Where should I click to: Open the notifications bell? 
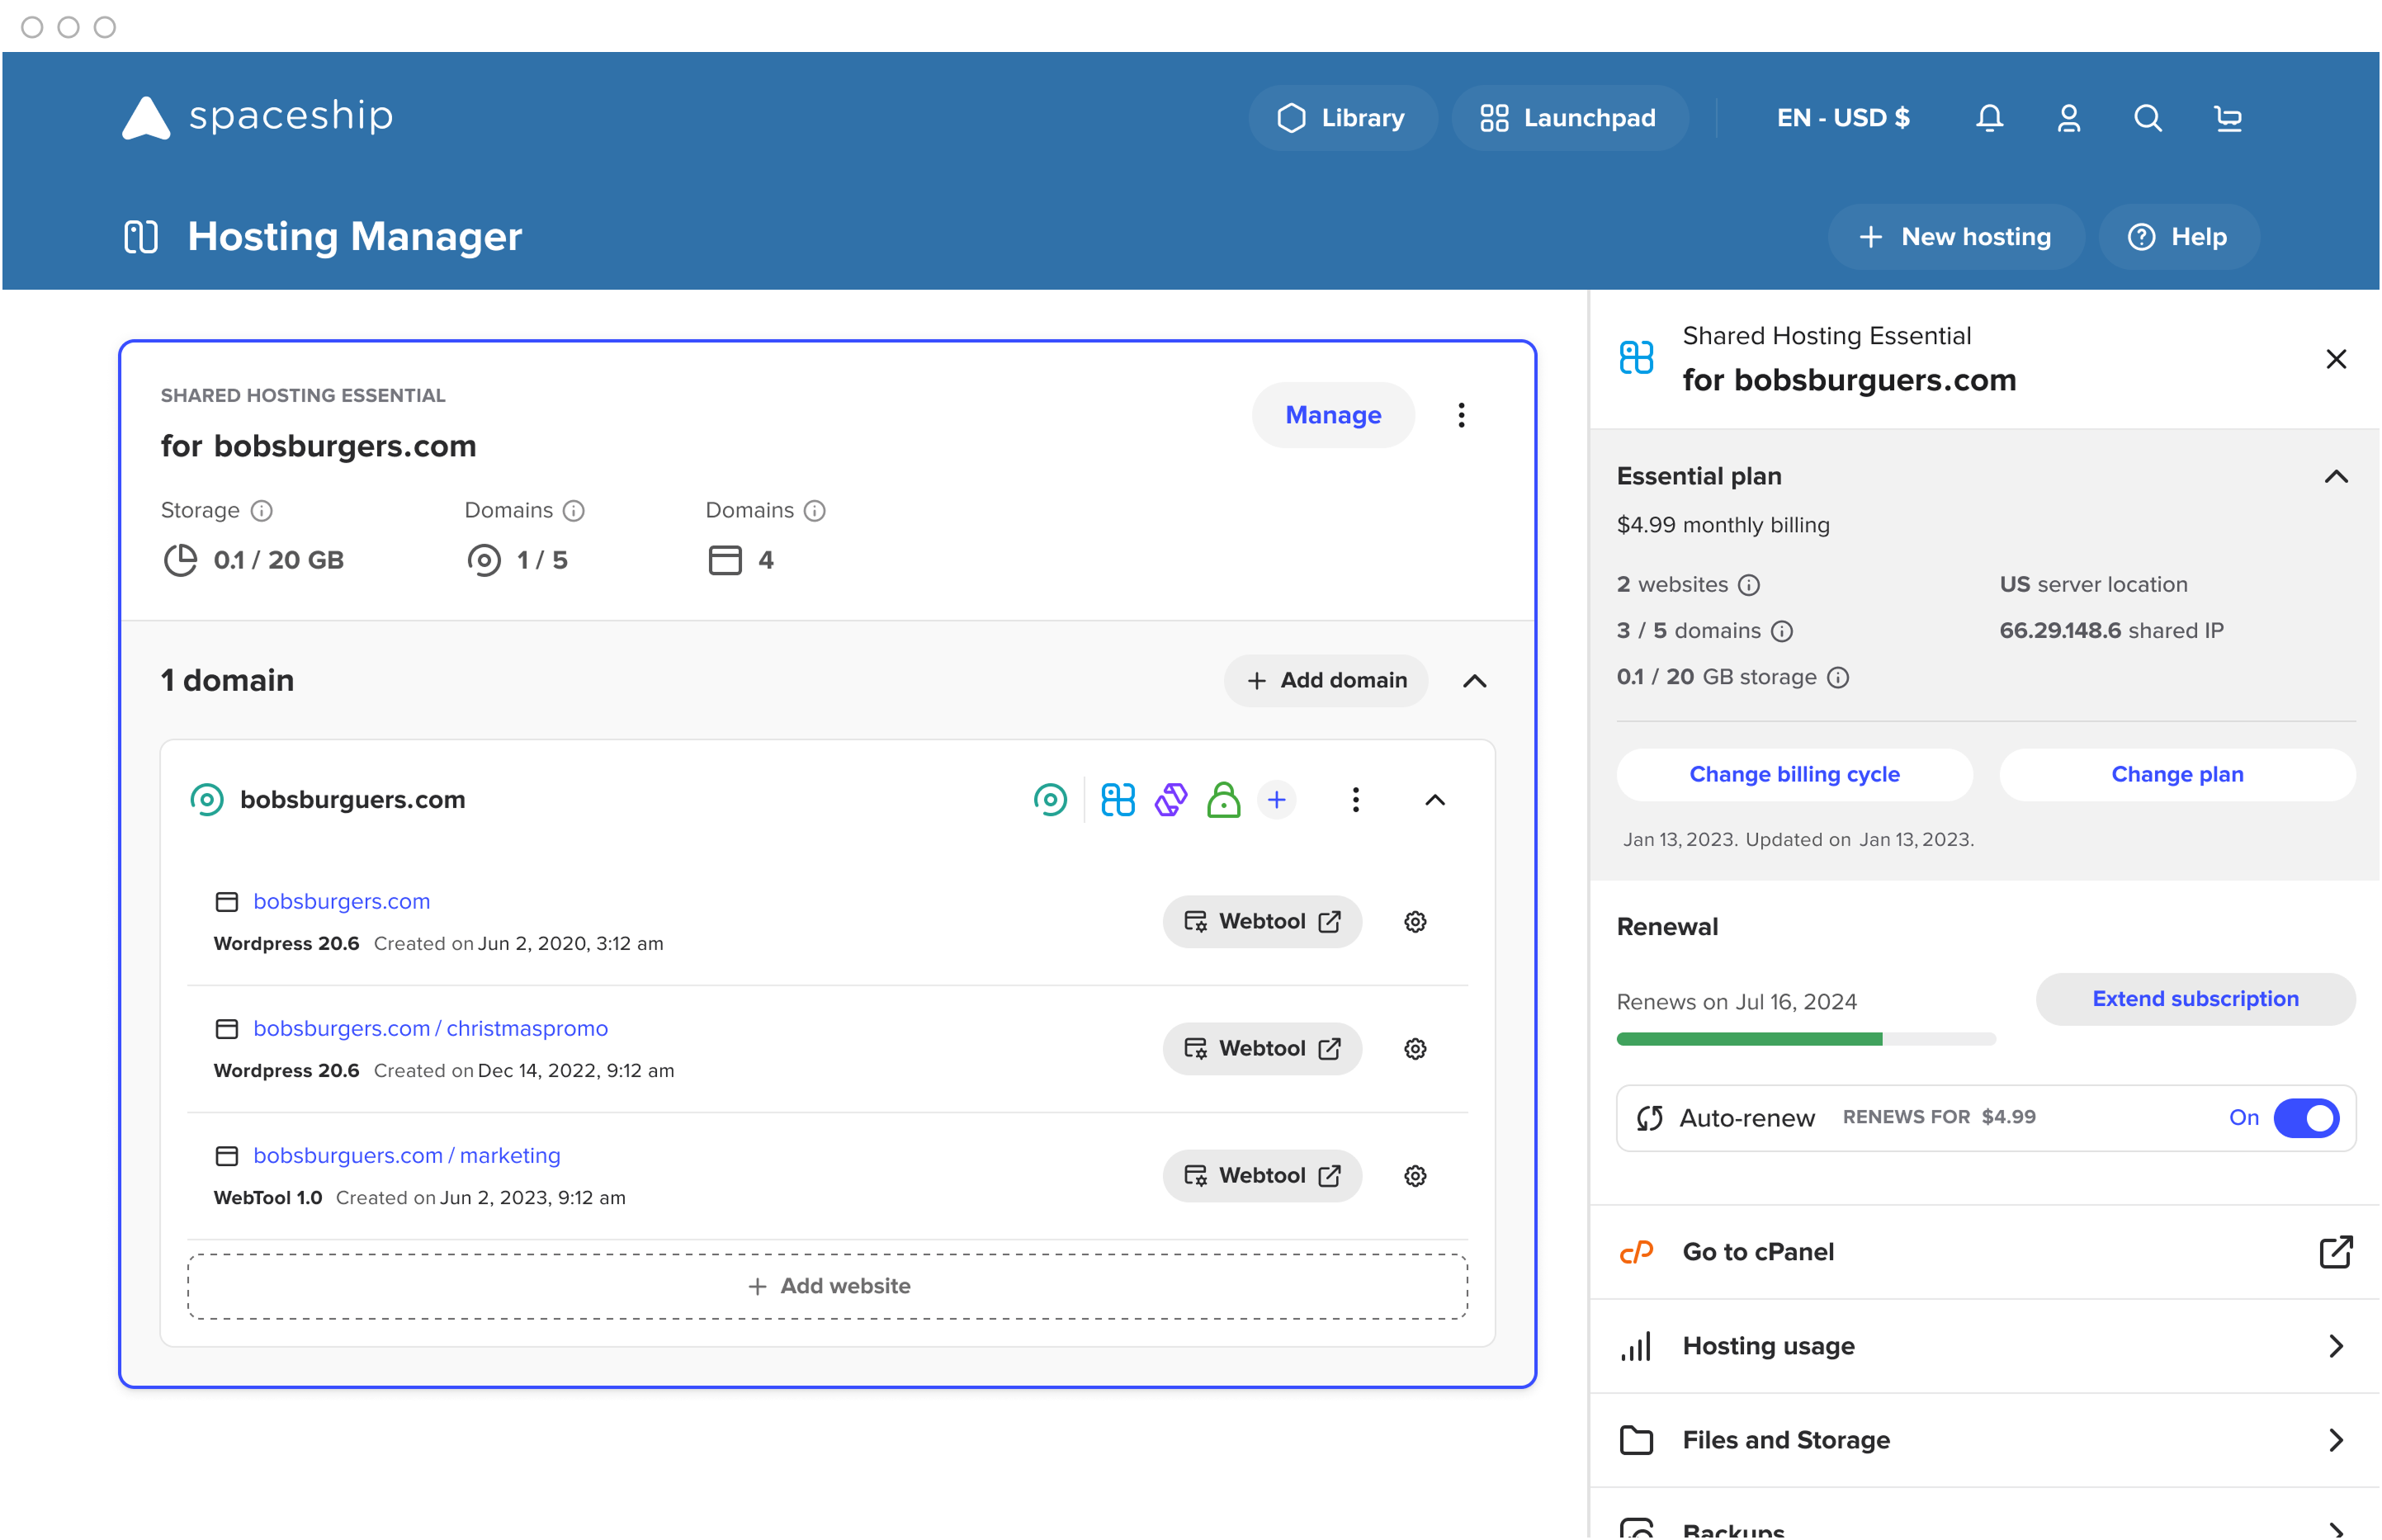click(1989, 118)
